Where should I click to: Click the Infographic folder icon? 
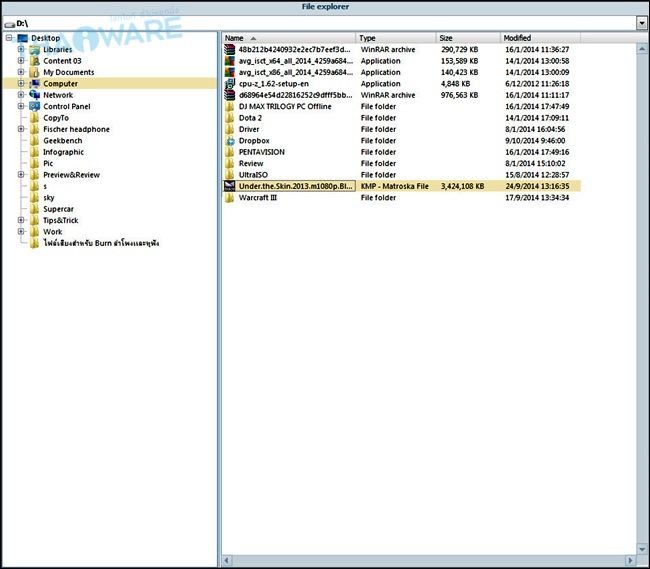point(35,152)
